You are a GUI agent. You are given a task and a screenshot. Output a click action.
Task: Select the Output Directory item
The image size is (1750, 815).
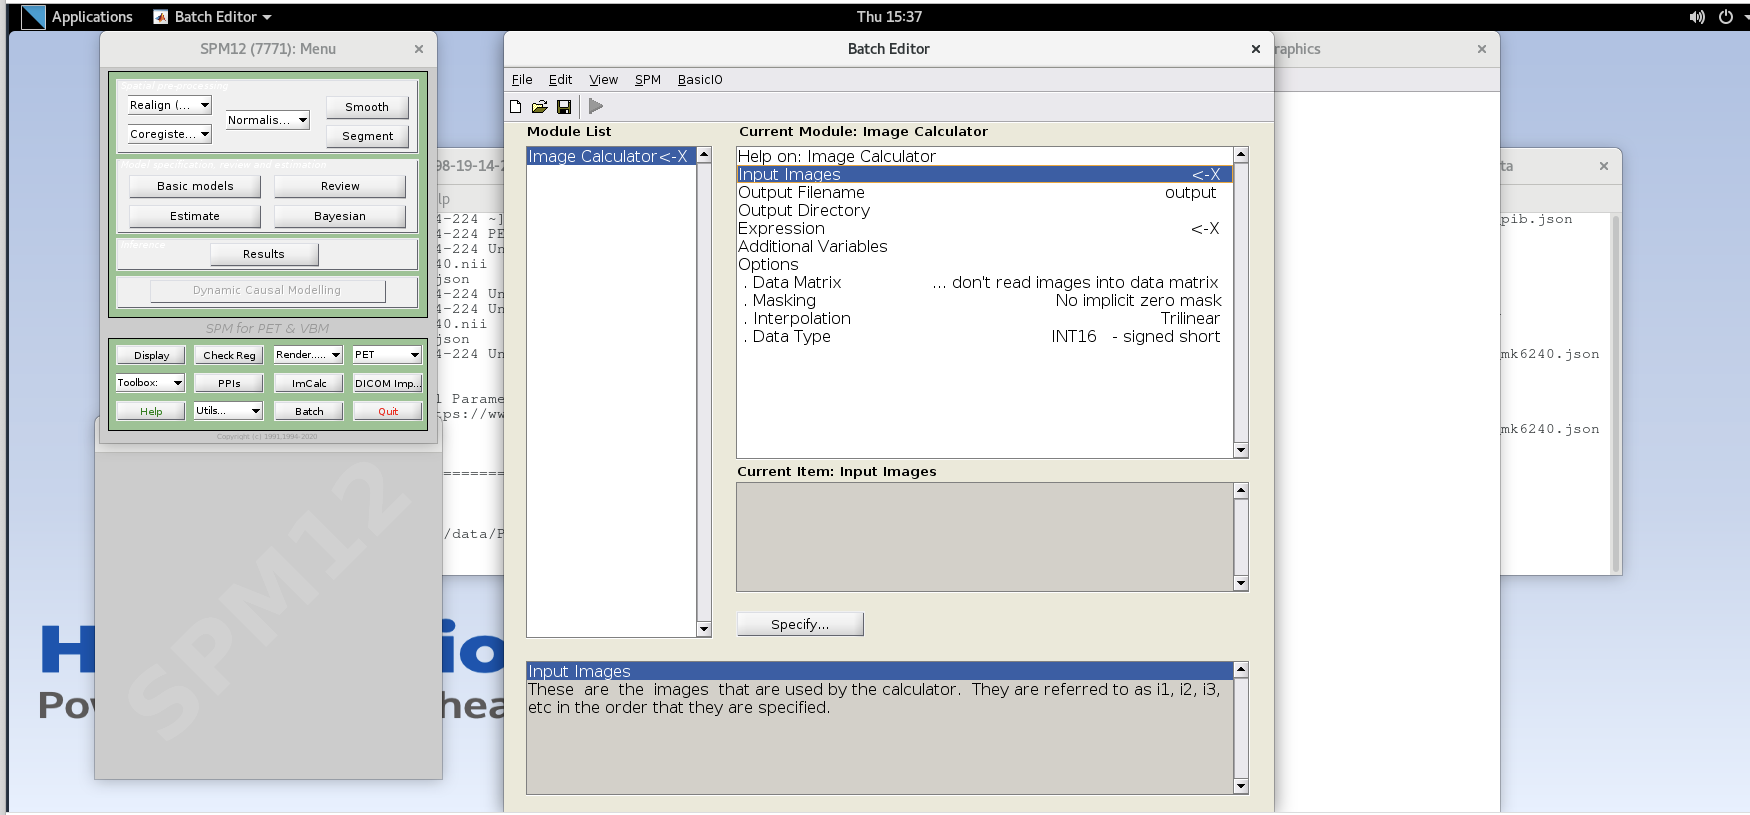tap(985, 211)
